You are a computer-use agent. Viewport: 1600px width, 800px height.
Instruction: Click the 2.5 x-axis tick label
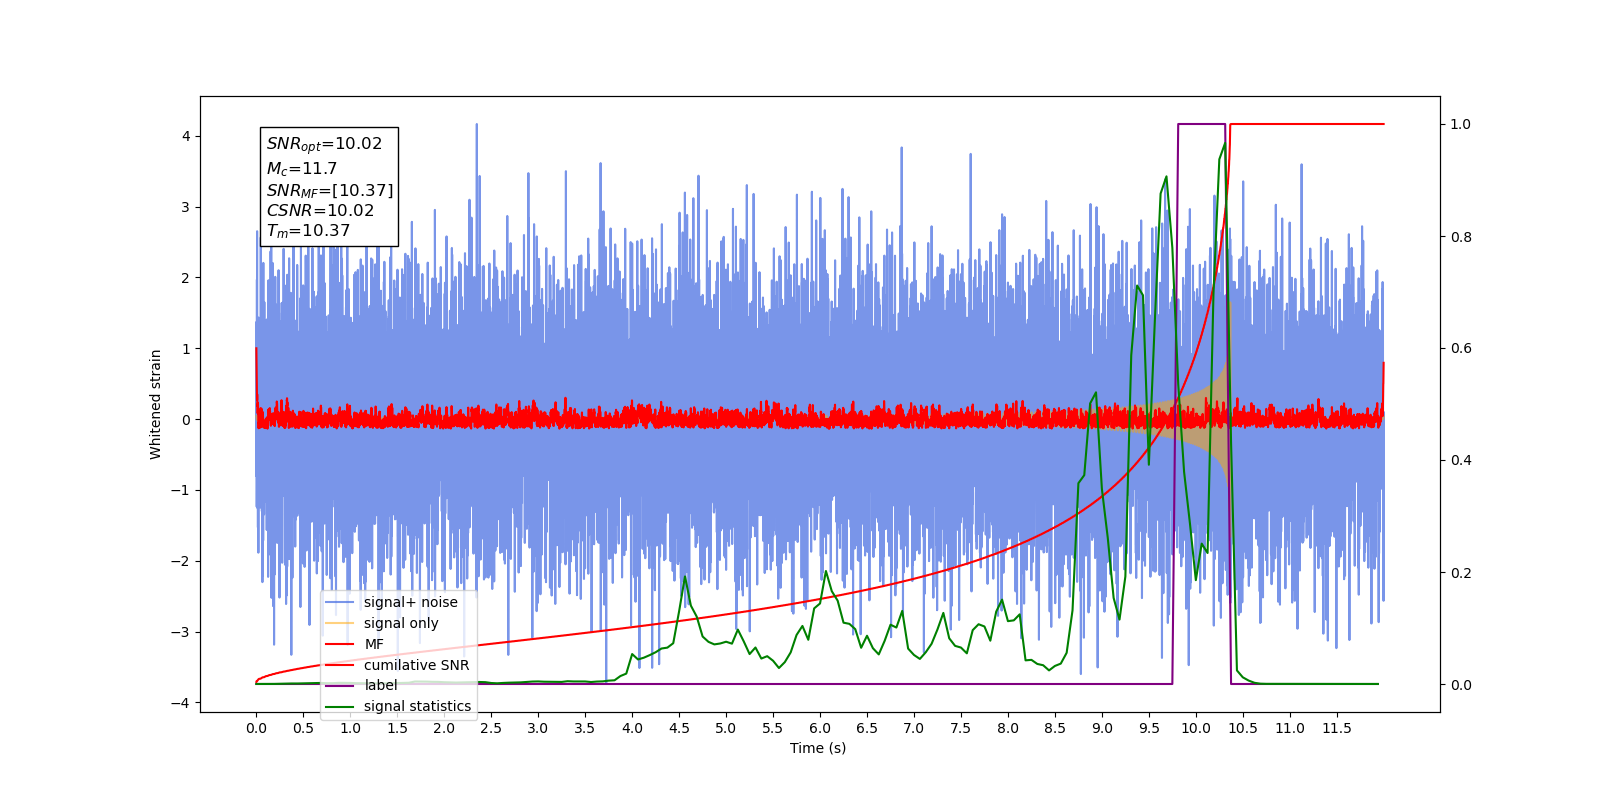pyautogui.click(x=491, y=728)
